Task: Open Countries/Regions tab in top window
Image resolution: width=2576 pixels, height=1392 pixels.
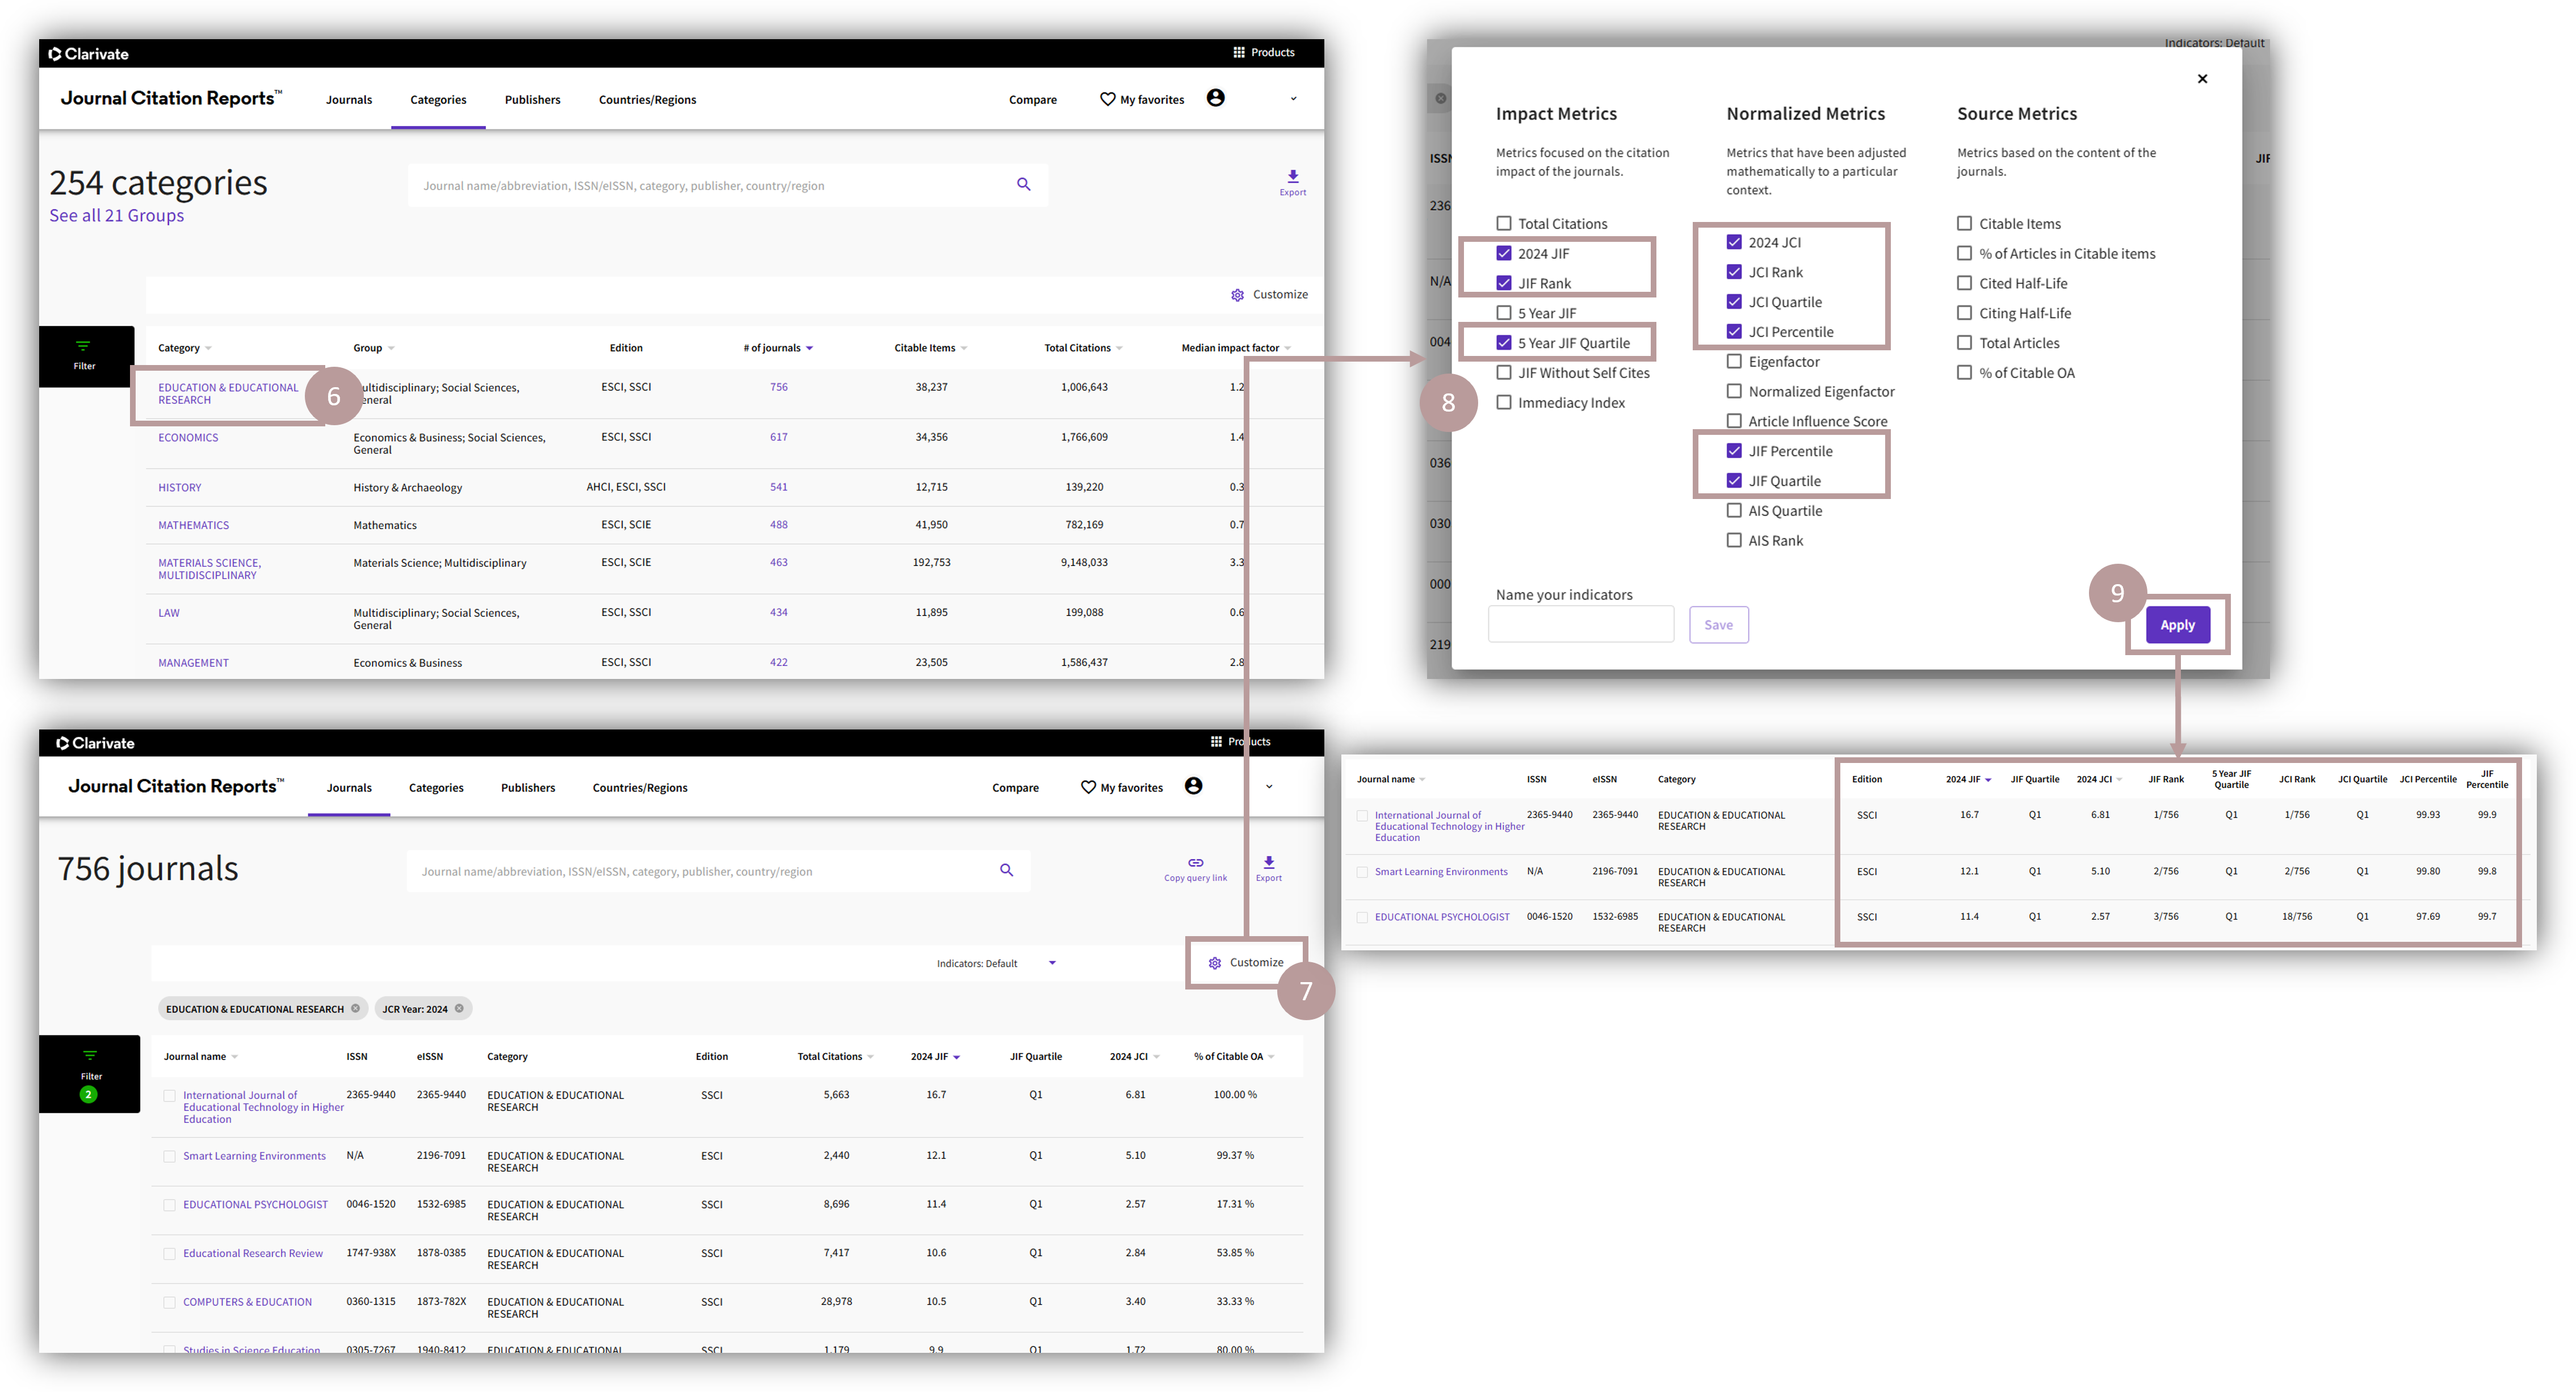Action: click(647, 99)
